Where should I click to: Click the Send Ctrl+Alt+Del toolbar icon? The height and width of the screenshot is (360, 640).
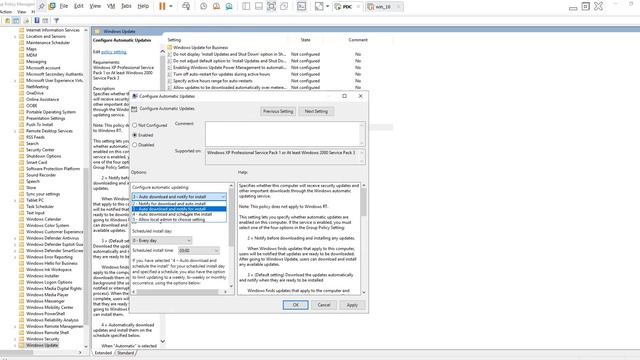click(186, 6)
